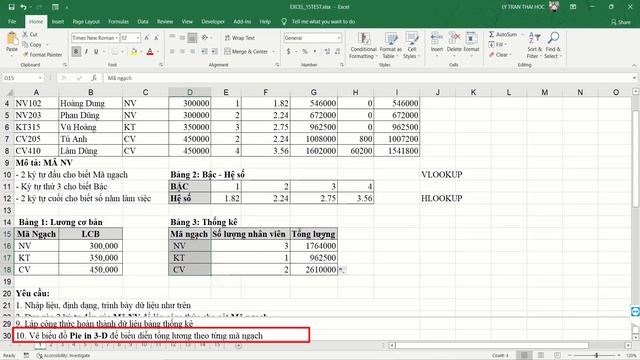640x360 pixels.
Task: Click the Insert Function fx icon
Action: [94, 78]
